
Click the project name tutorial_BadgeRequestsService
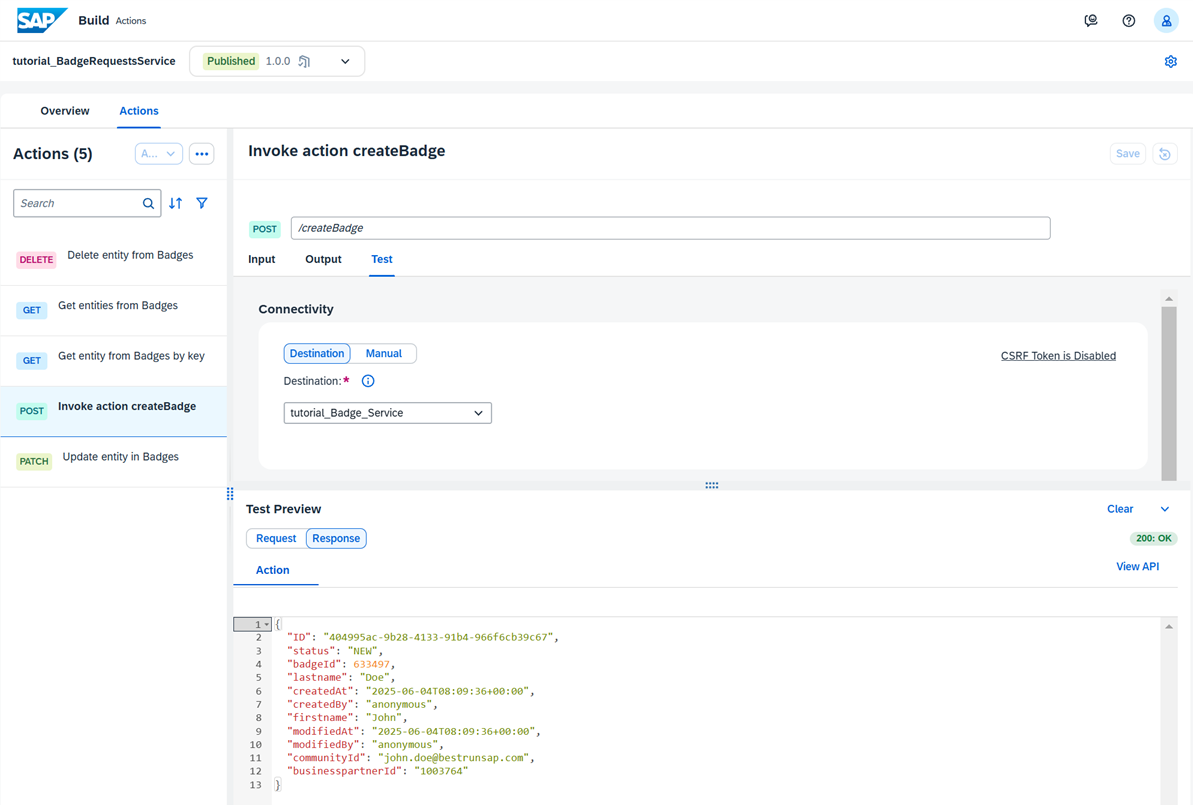(x=94, y=62)
